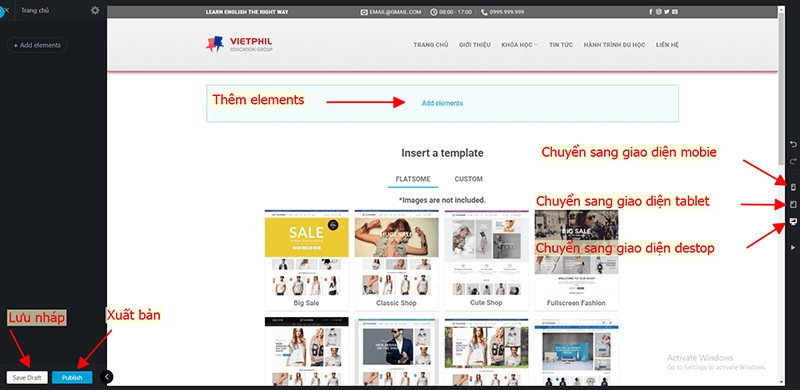Image resolution: width=800 pixels, height=390 pixels.
Task: Click the 08:00 - 17:00 hours text
Action: point(456,12)
